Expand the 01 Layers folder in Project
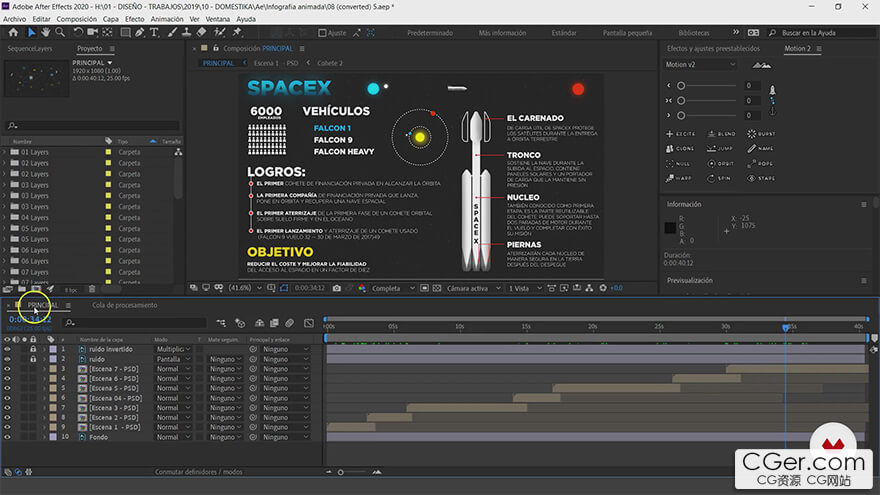The width and height of the screenshot is (880, 495). pyautogui.click(x=4, y=152)
